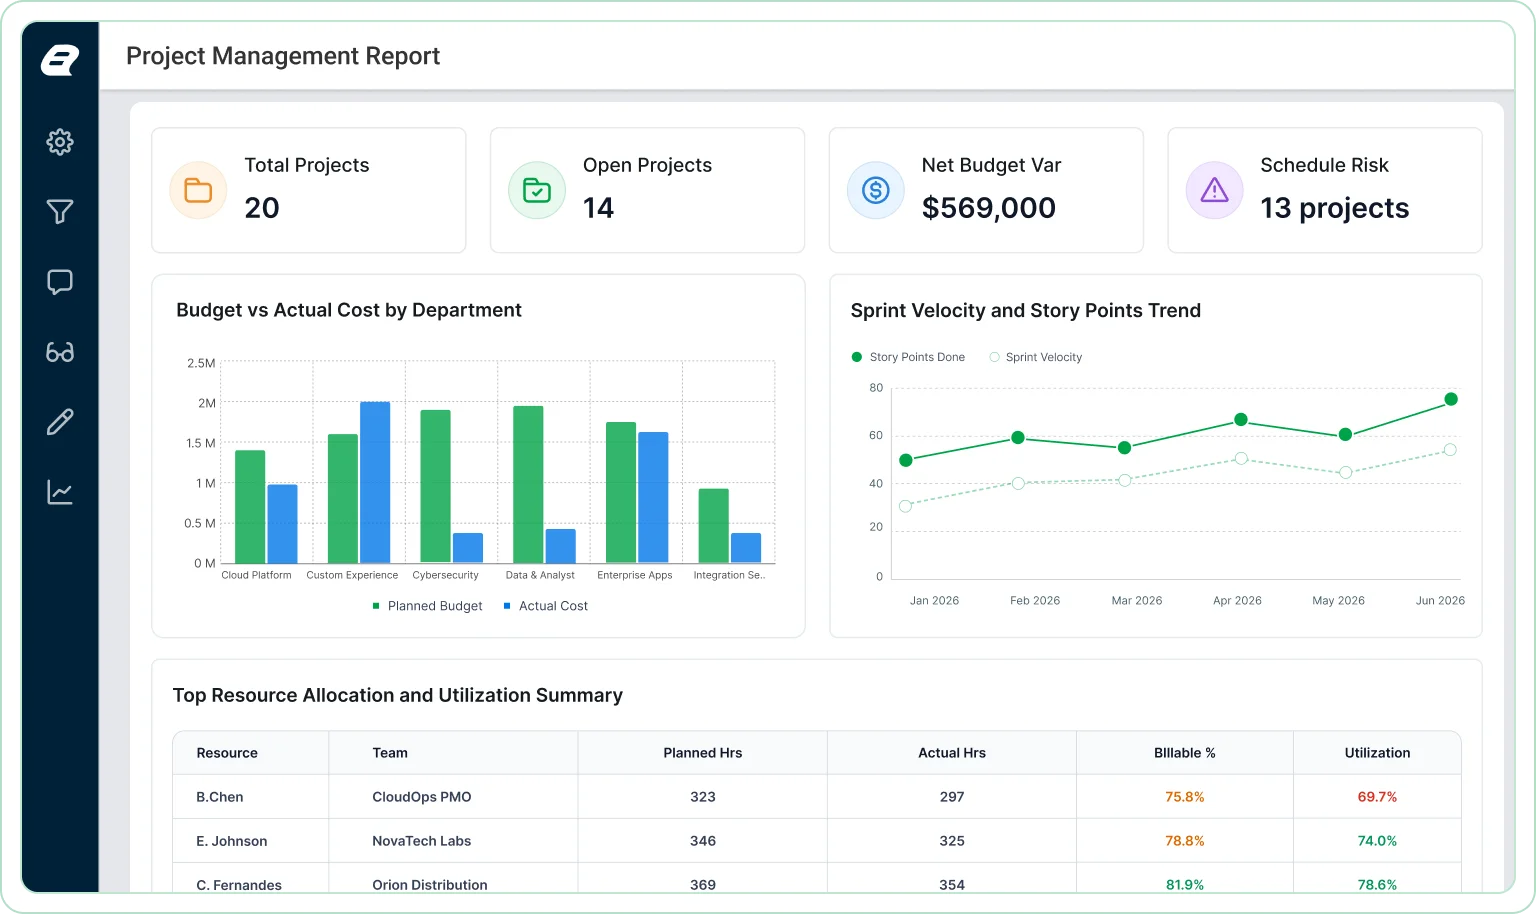Select the B.Chen resource row
1536x914 pixels.
click(817, 797)
